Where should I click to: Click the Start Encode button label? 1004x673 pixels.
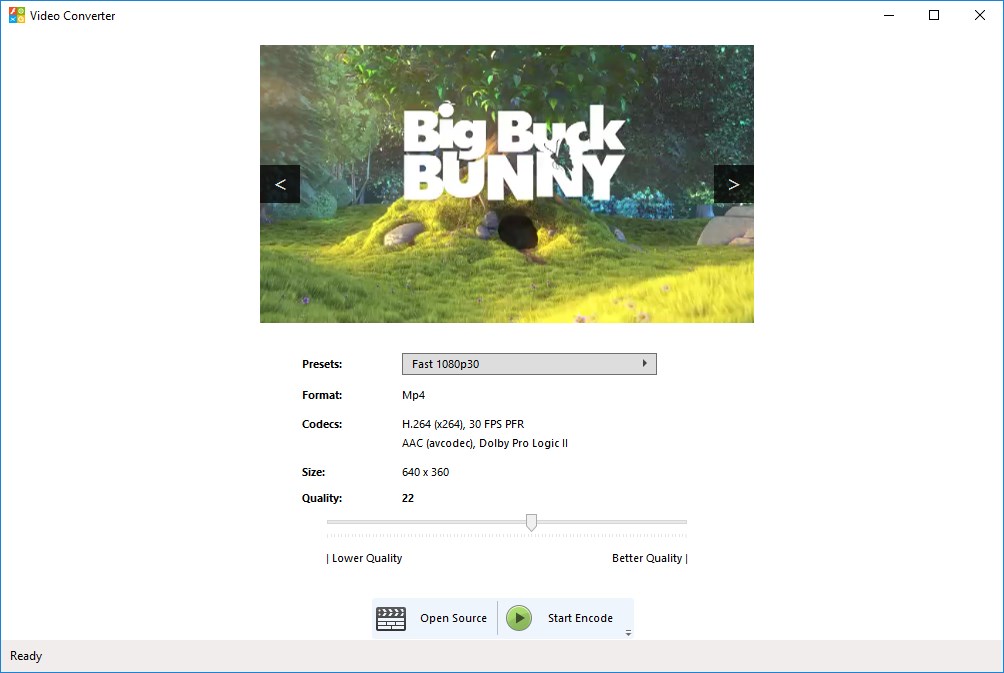580,618
